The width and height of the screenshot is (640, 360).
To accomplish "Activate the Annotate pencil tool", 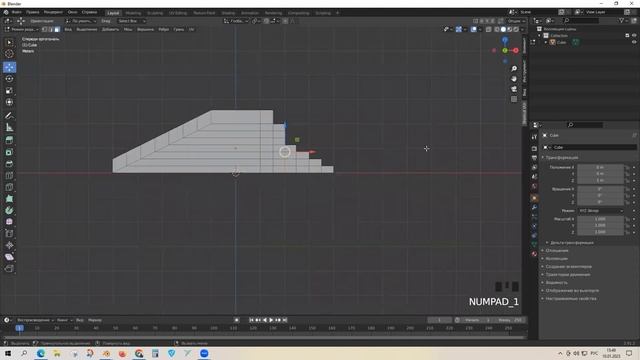I will pos(9,116).
